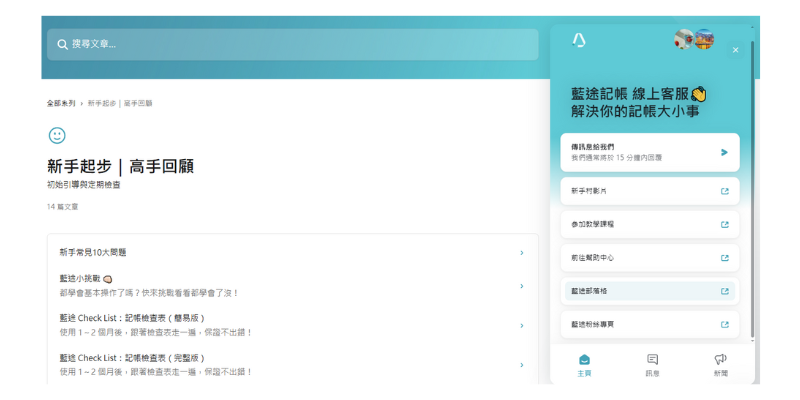The image size is (800, 400).
Task: Select the 主頁 tab in chat widget
Action: click(x=584, y=364)
